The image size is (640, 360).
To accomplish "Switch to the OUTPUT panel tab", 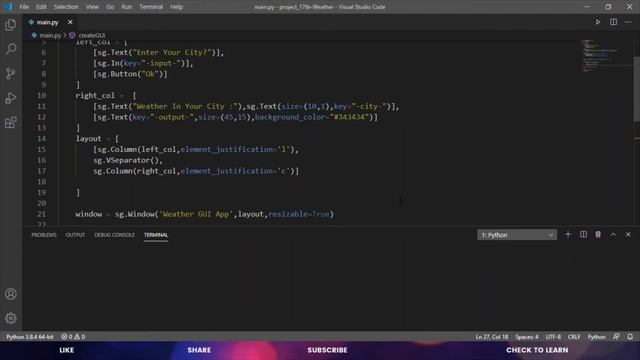I will 76,235.
